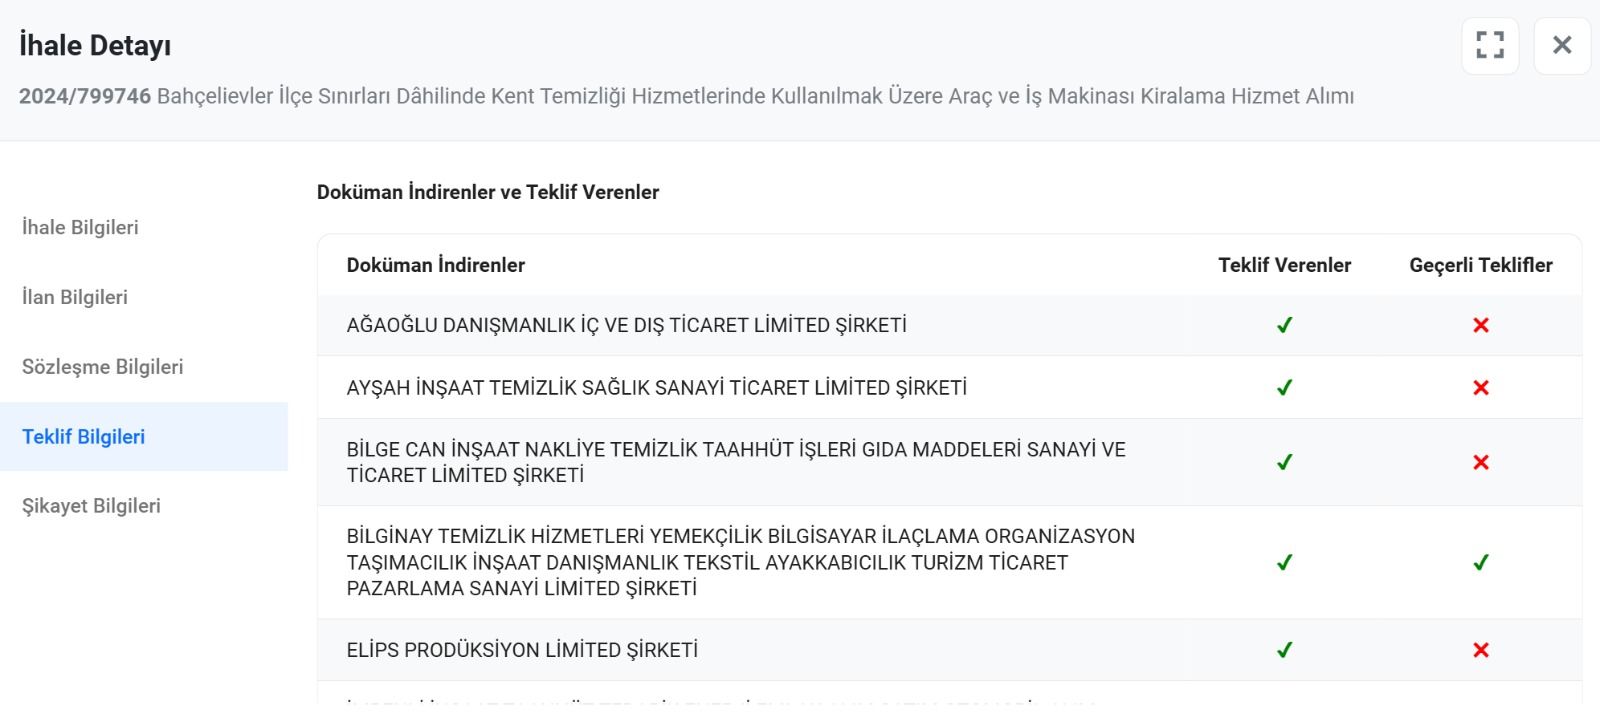The height and width of the screenshot is (722, 1600).
Task: Click the fullscreen expand icon
Action: [x=1489, y=45]
